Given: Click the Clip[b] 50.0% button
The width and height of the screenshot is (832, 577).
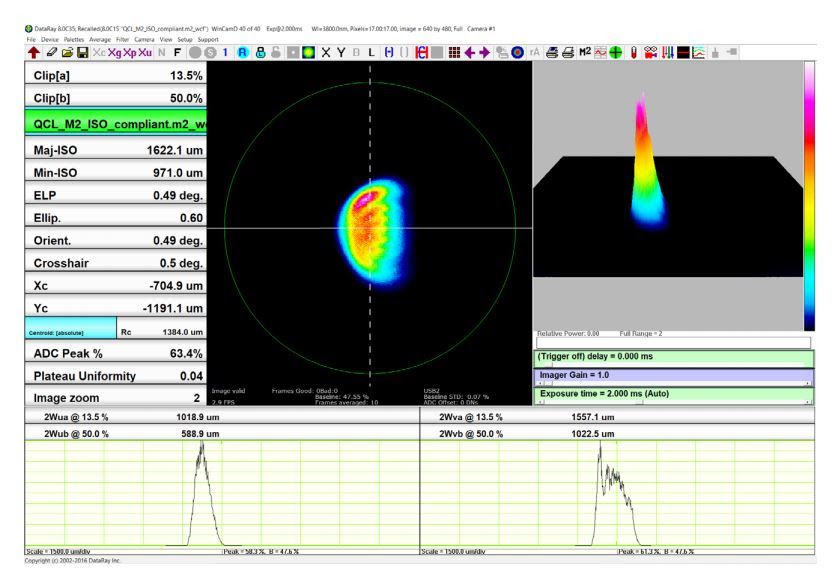Looking at the screenshot, I should pyautogui.click(x=116, y=97).
